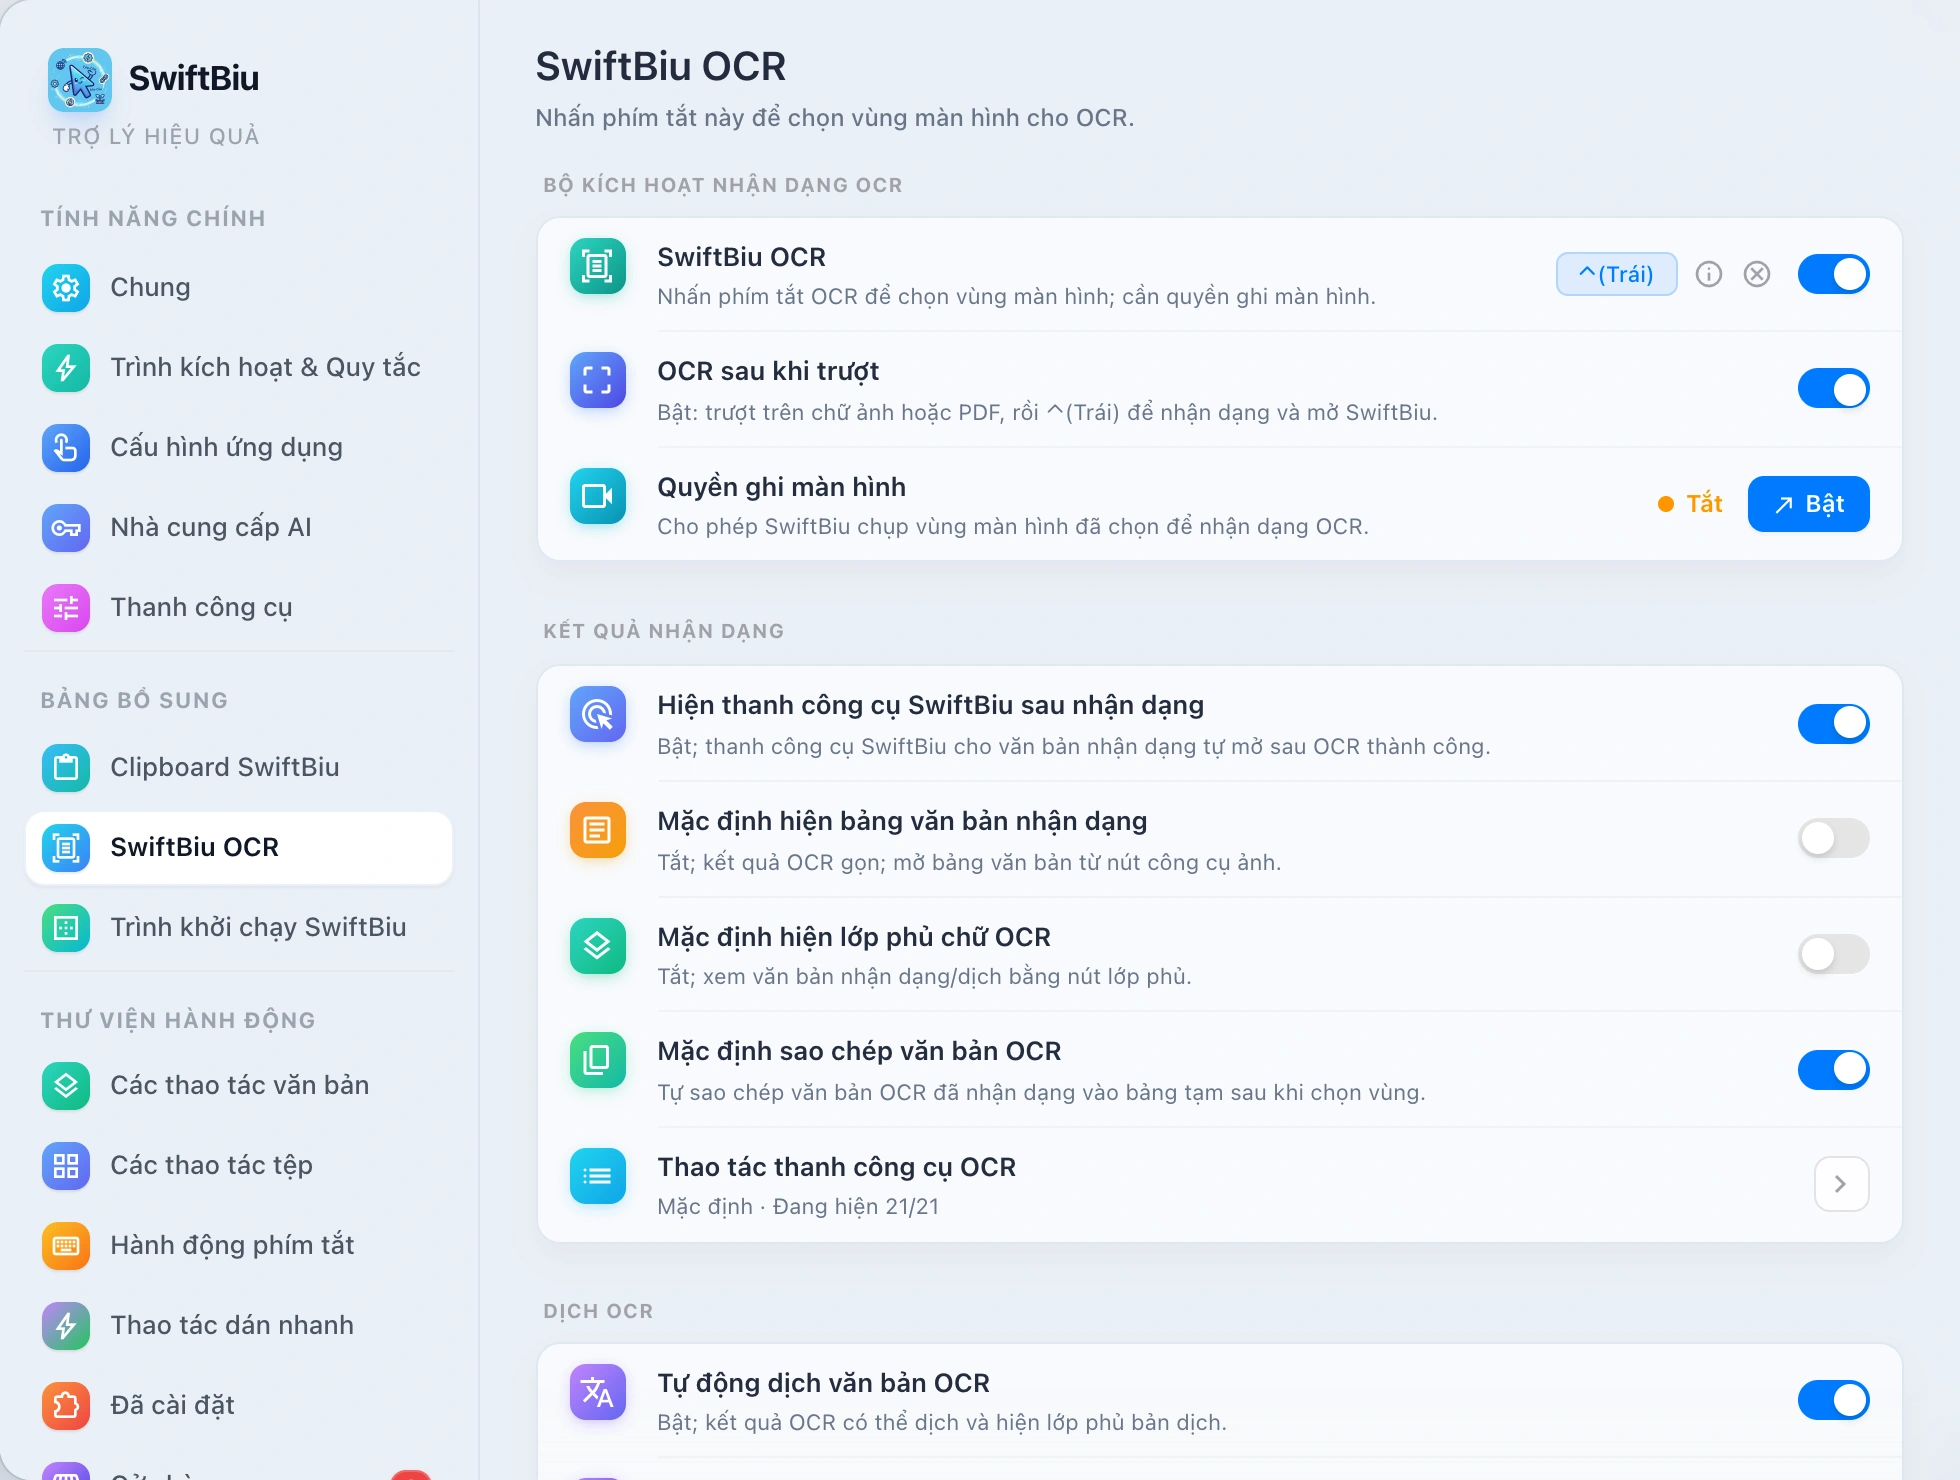This screenshot has height=1480, width=1960.
Task: Open Cấu hình ứng dụng section
Action: pos(239,448)
